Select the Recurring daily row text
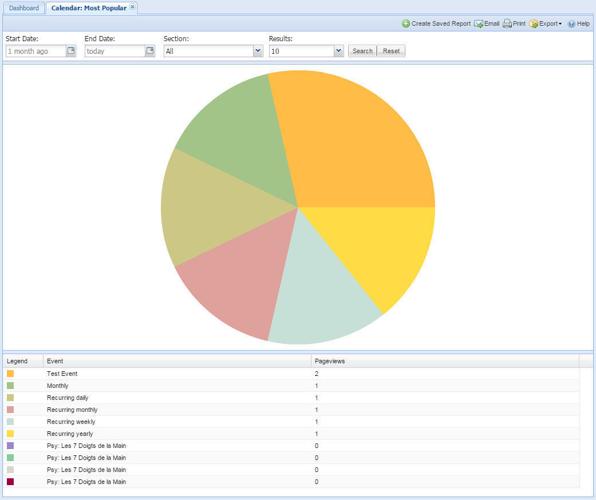 [67, 398]
